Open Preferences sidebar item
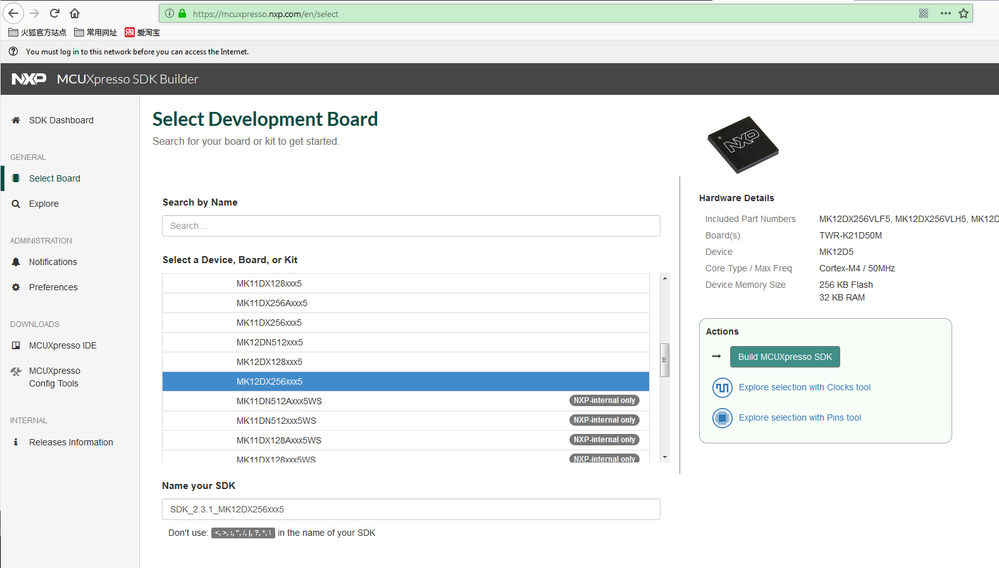This screenshot has width=999, height=568. click(x=53, y=287)
